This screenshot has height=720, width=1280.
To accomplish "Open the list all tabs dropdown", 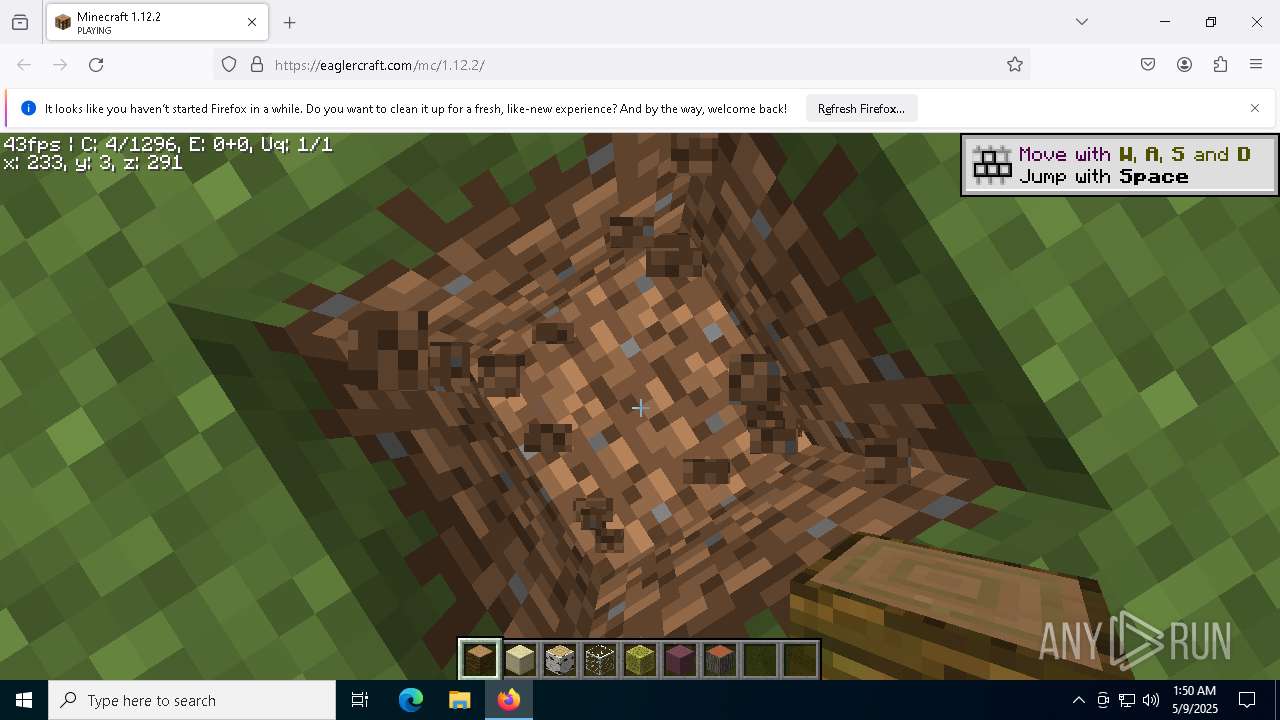I will [1082, 22].
